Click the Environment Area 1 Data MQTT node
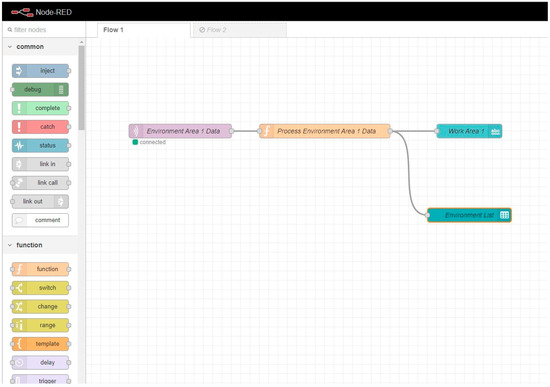 coord(180,131)
